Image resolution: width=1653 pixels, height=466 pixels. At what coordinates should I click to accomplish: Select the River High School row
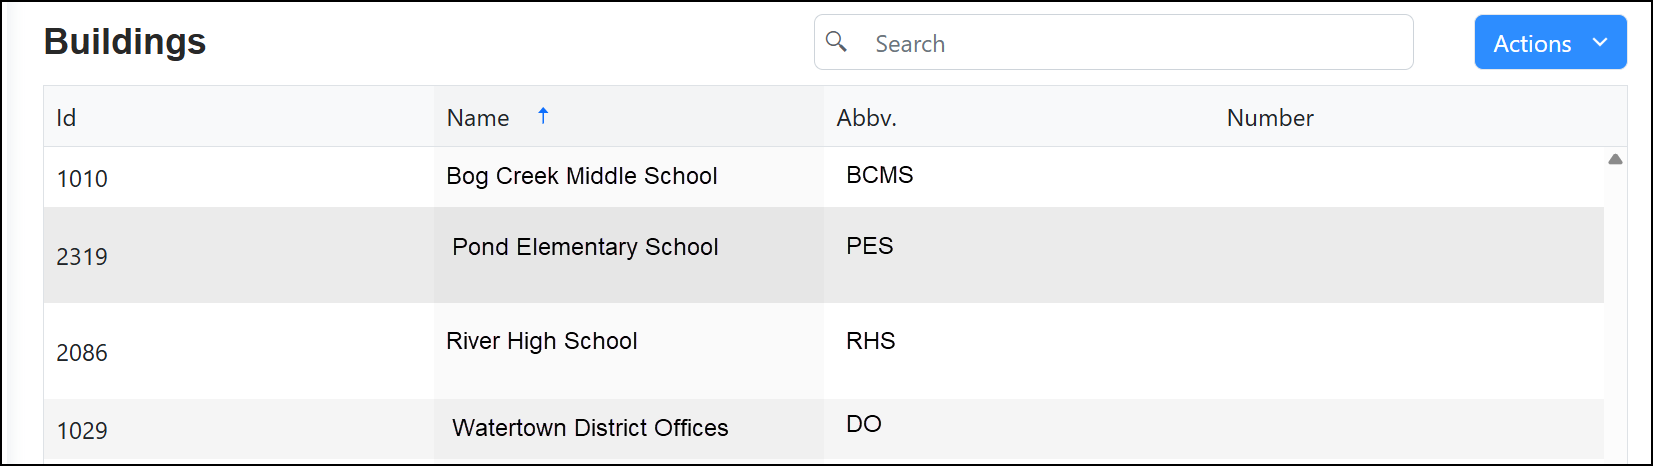[x=541, y=341]
